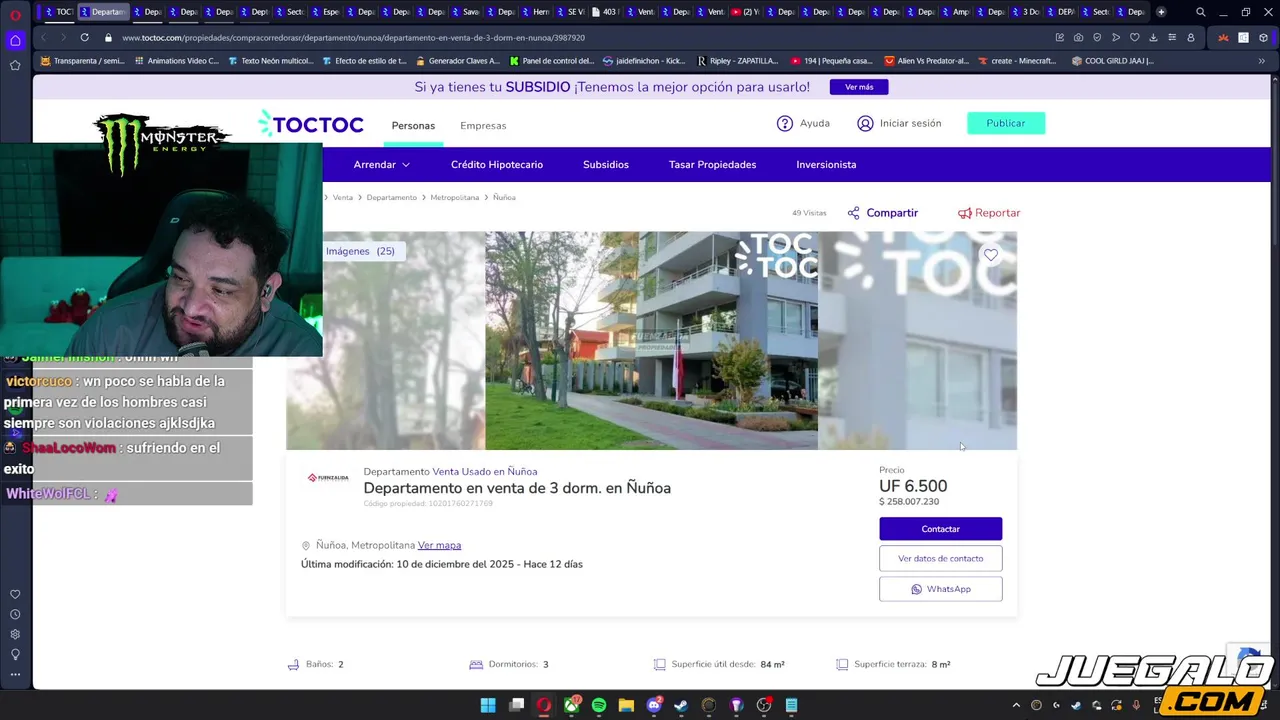Screen dimensions: 1280x720
Task: Click Ver más in the subsidio banner
Action: click(859, 87)
